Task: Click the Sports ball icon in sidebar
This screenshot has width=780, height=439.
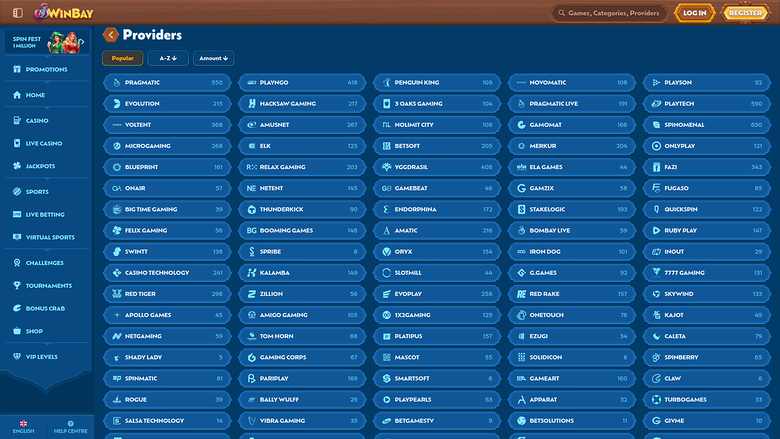Action: coord(16,191)
